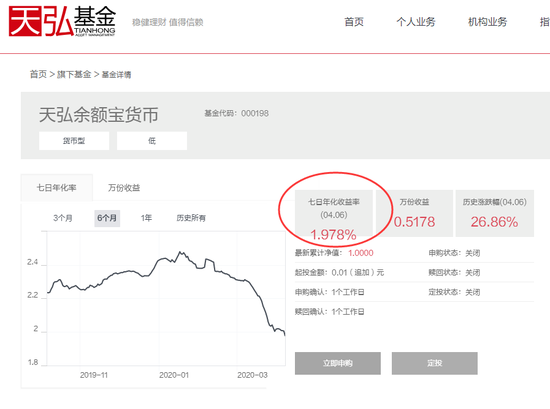
Task: Select the 6个月 chart range
Action: [107, 218]
